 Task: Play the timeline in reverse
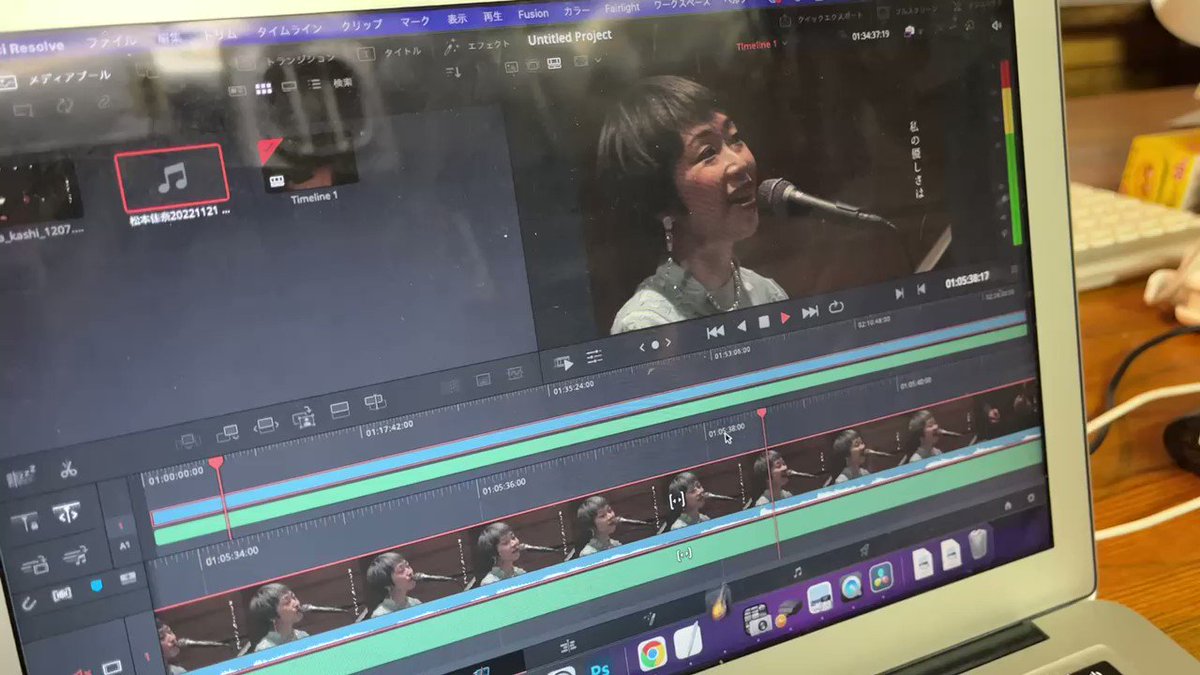pos(741,326)
